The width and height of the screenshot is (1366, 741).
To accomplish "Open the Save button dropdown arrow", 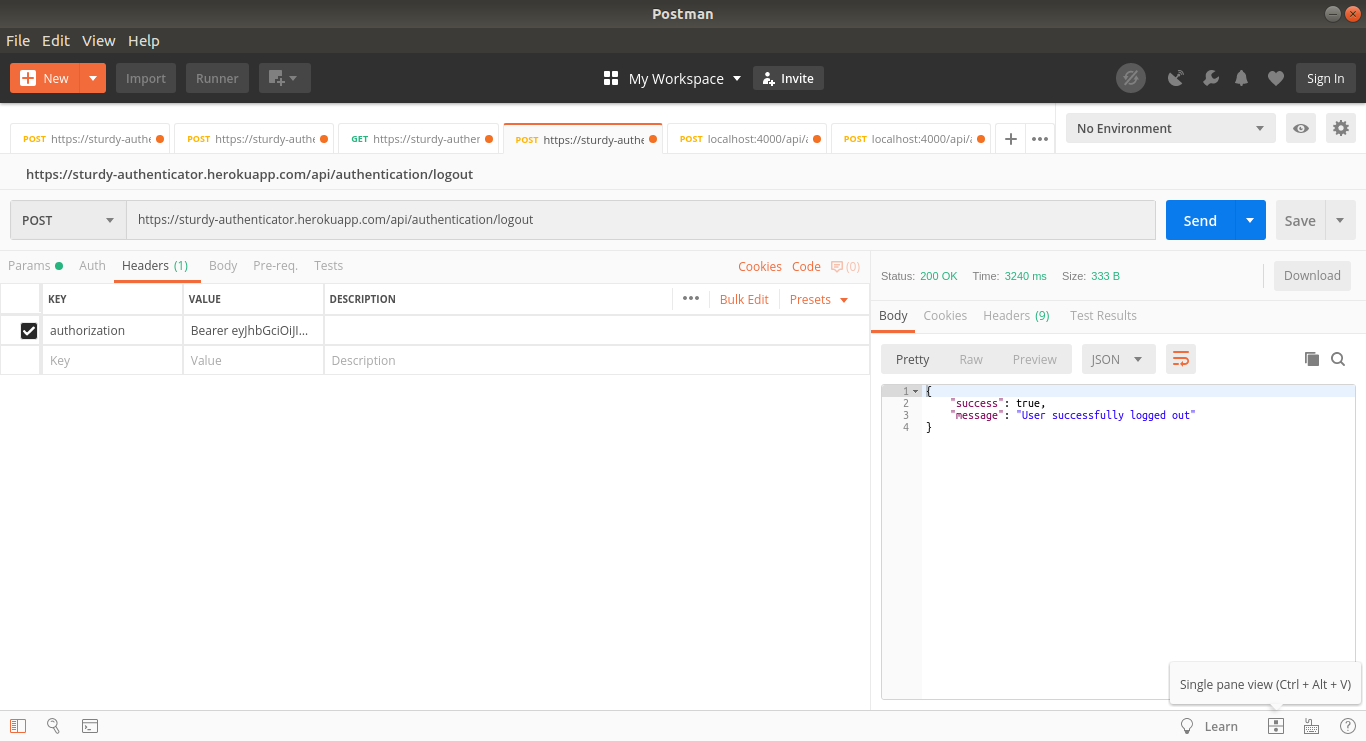I will point(1340,220).
